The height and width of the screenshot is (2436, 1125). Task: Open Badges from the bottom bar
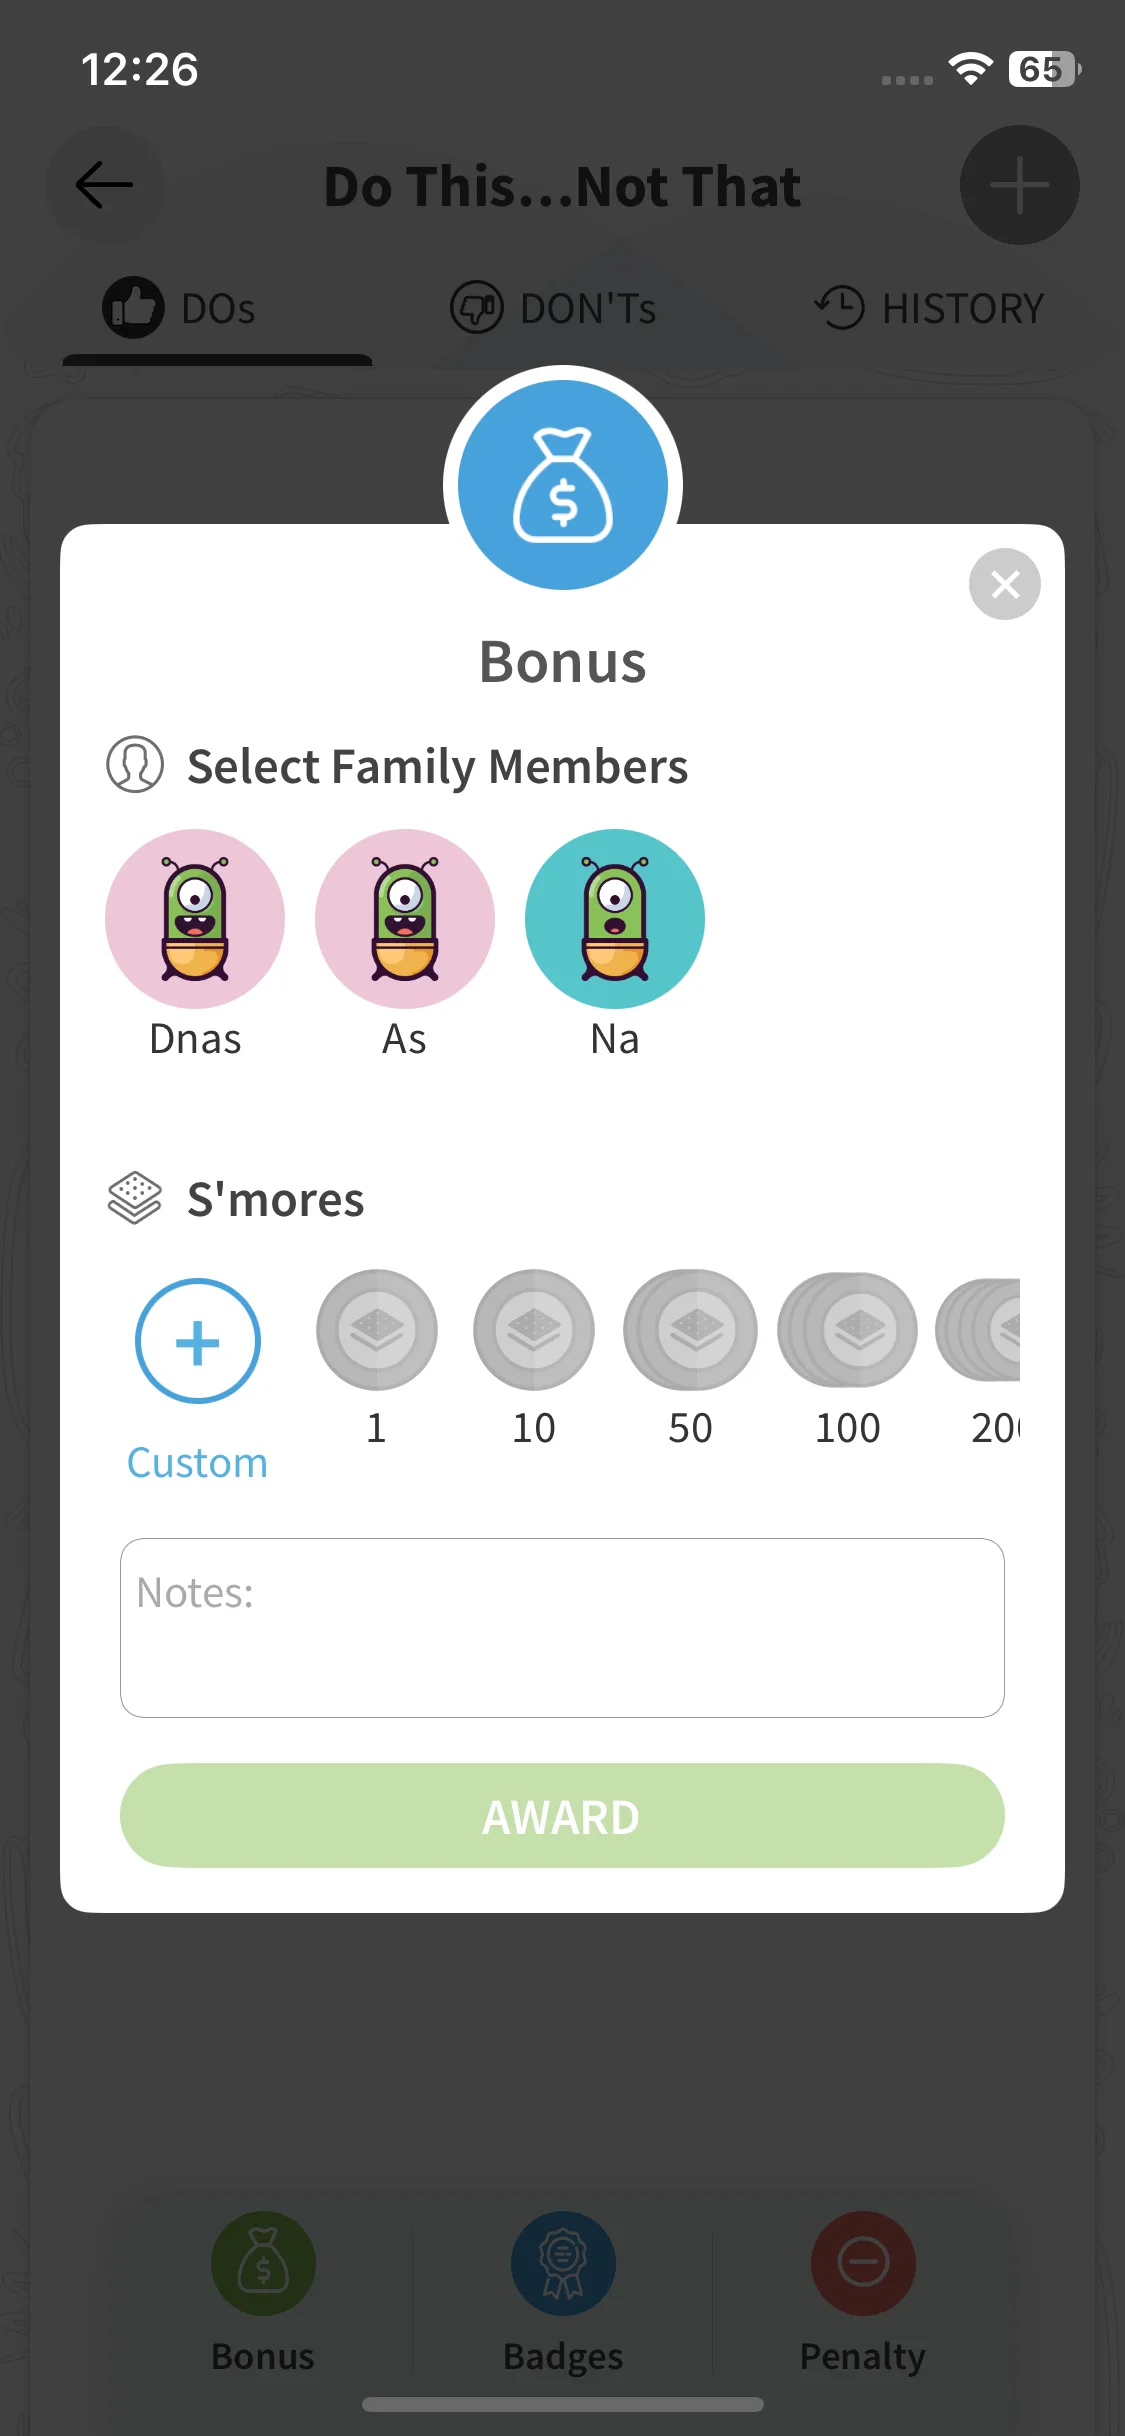[x=563, y=2263]
